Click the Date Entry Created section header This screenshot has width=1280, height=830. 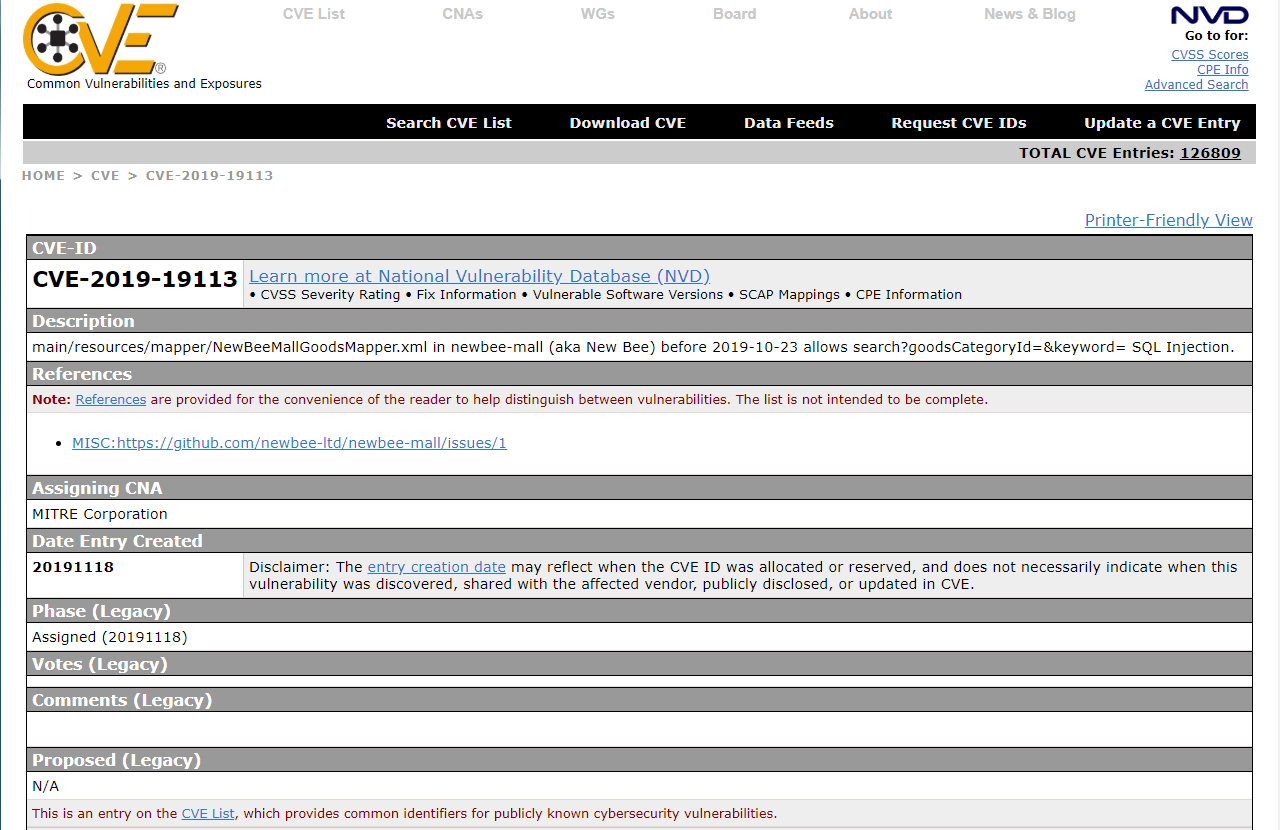click(x=639, y=541)
